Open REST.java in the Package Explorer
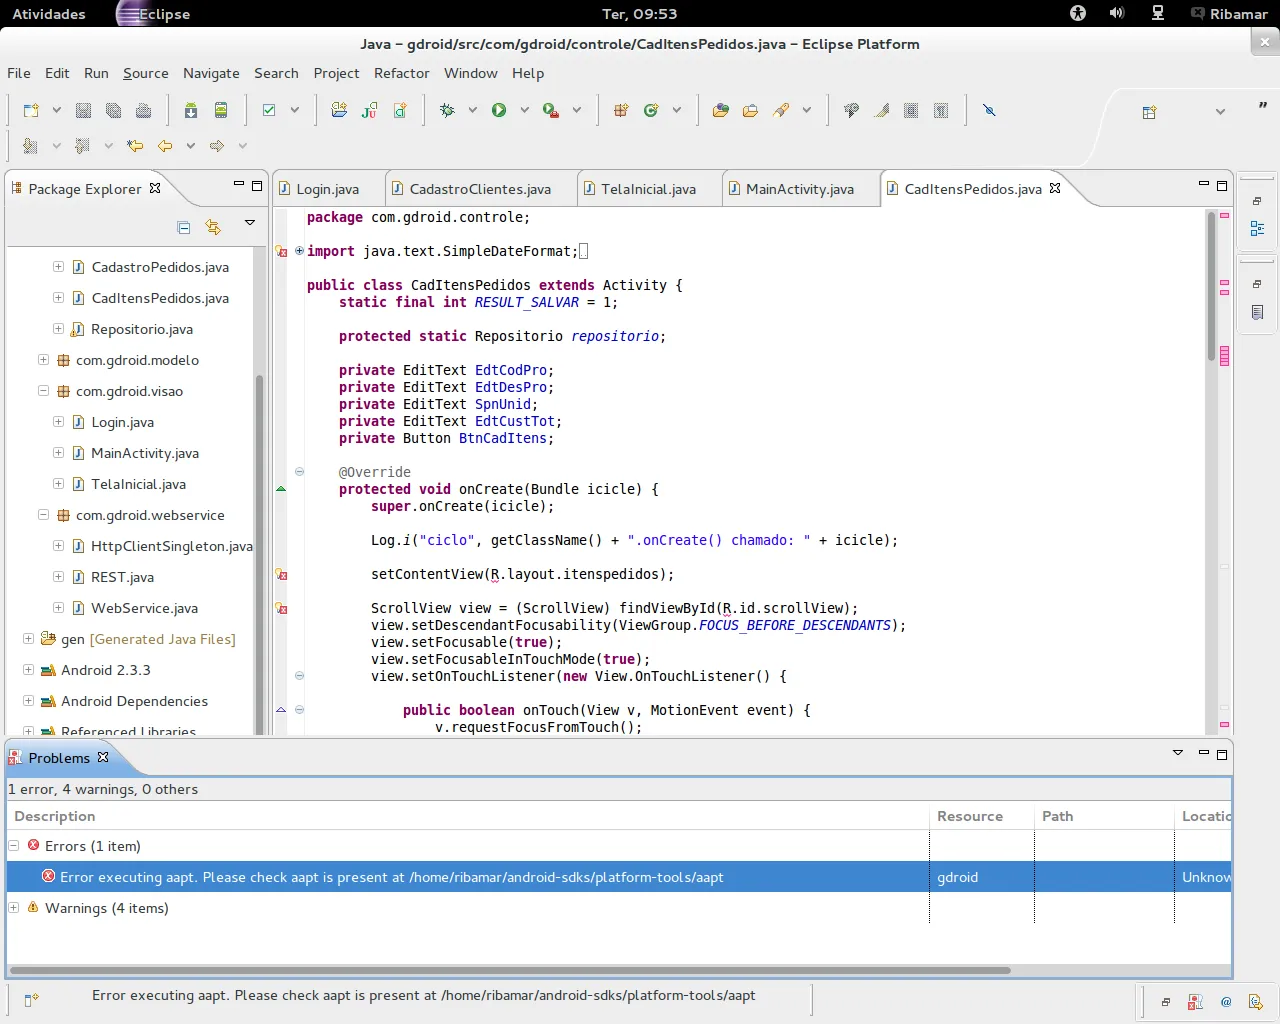This screenshot has height=1024, width=1280. pyautogui.click(x=122, y=577)
